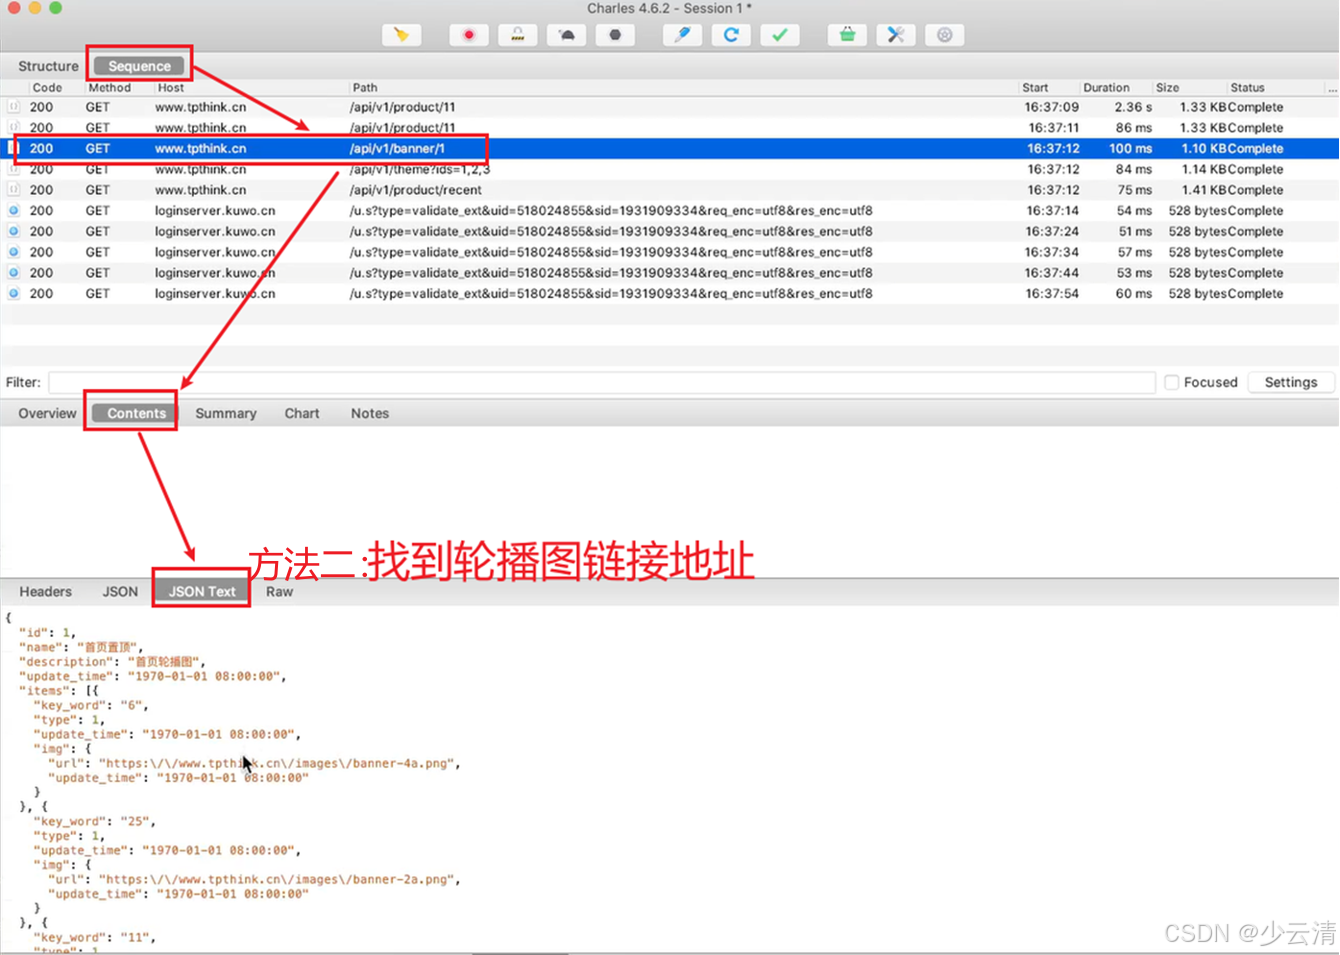Click the 2.36 s duration cell

[x=1133, y=107]
